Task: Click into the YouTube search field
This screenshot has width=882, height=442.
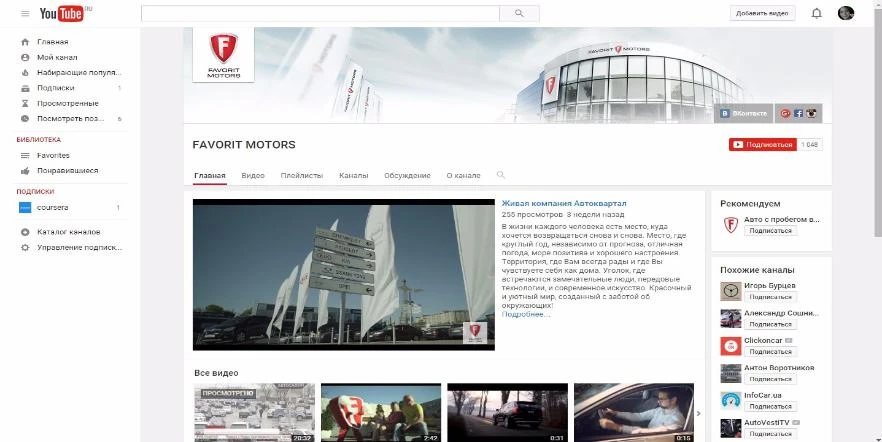Action: pos(320,13)
